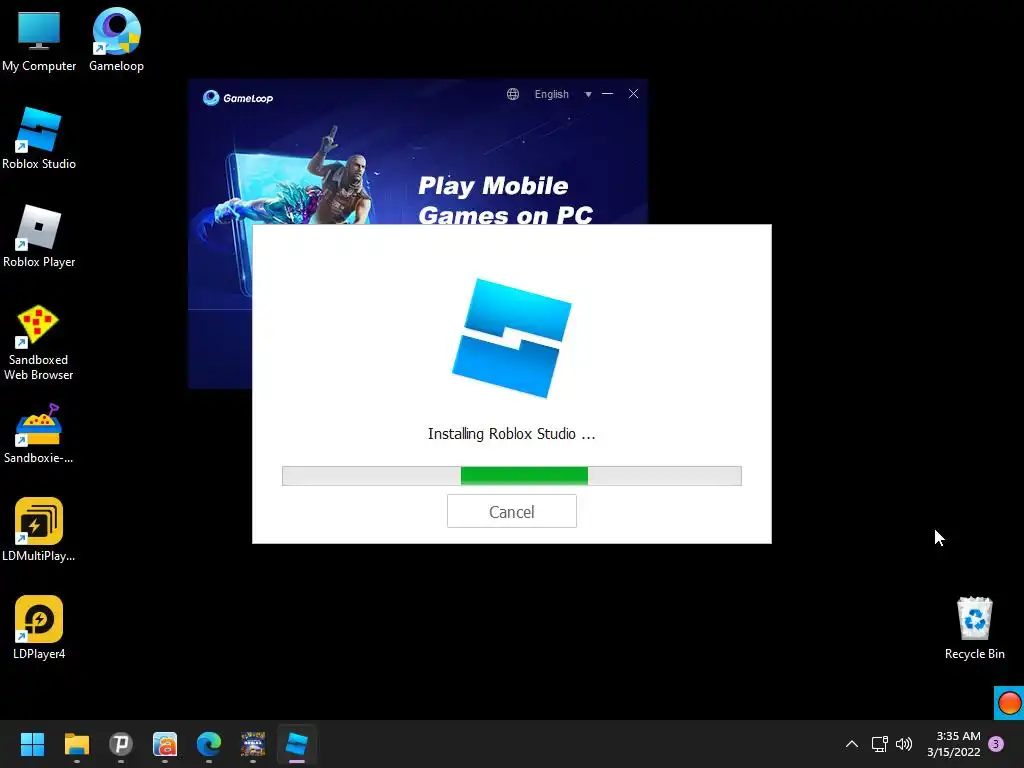Click the Roblox Studio logo in installer
This screenshot has height=768, width=1024.
[x=512, y=338]
